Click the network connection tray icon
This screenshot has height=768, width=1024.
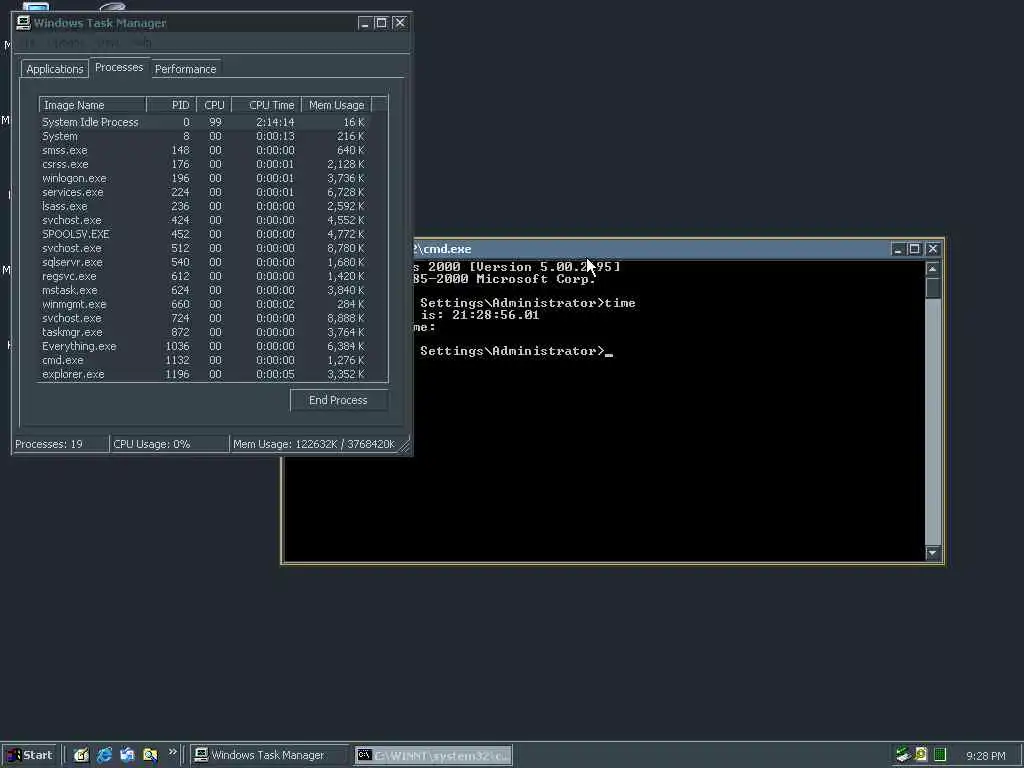[903, 755]
